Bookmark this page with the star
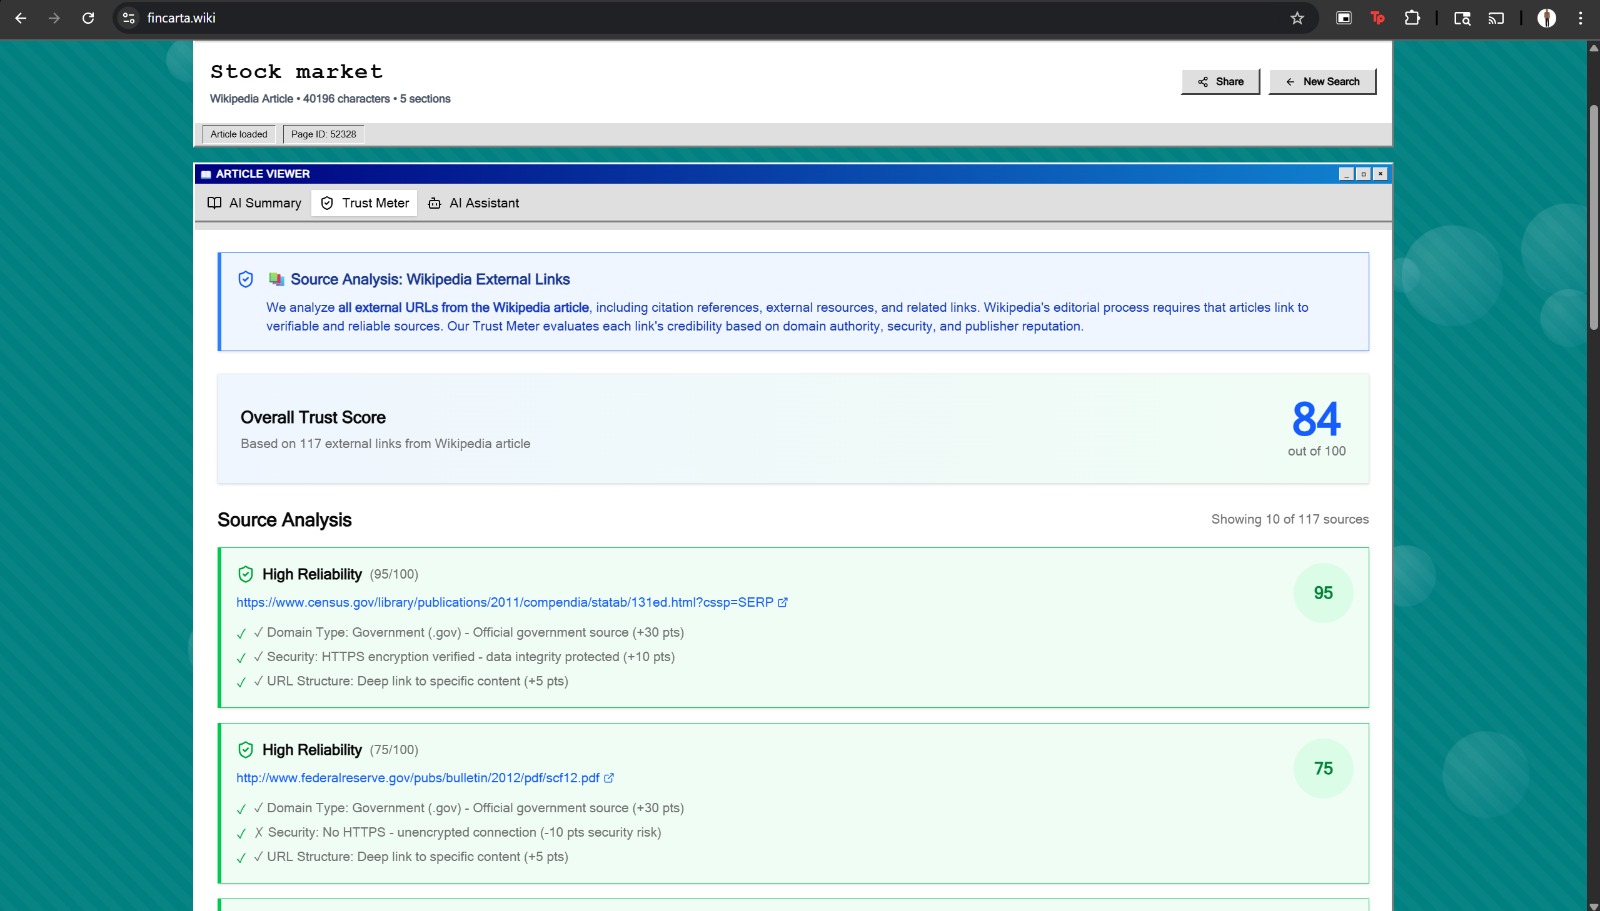Image resolution: width=1600 pixels, height=911 pixels. [x=1297, y=18]
